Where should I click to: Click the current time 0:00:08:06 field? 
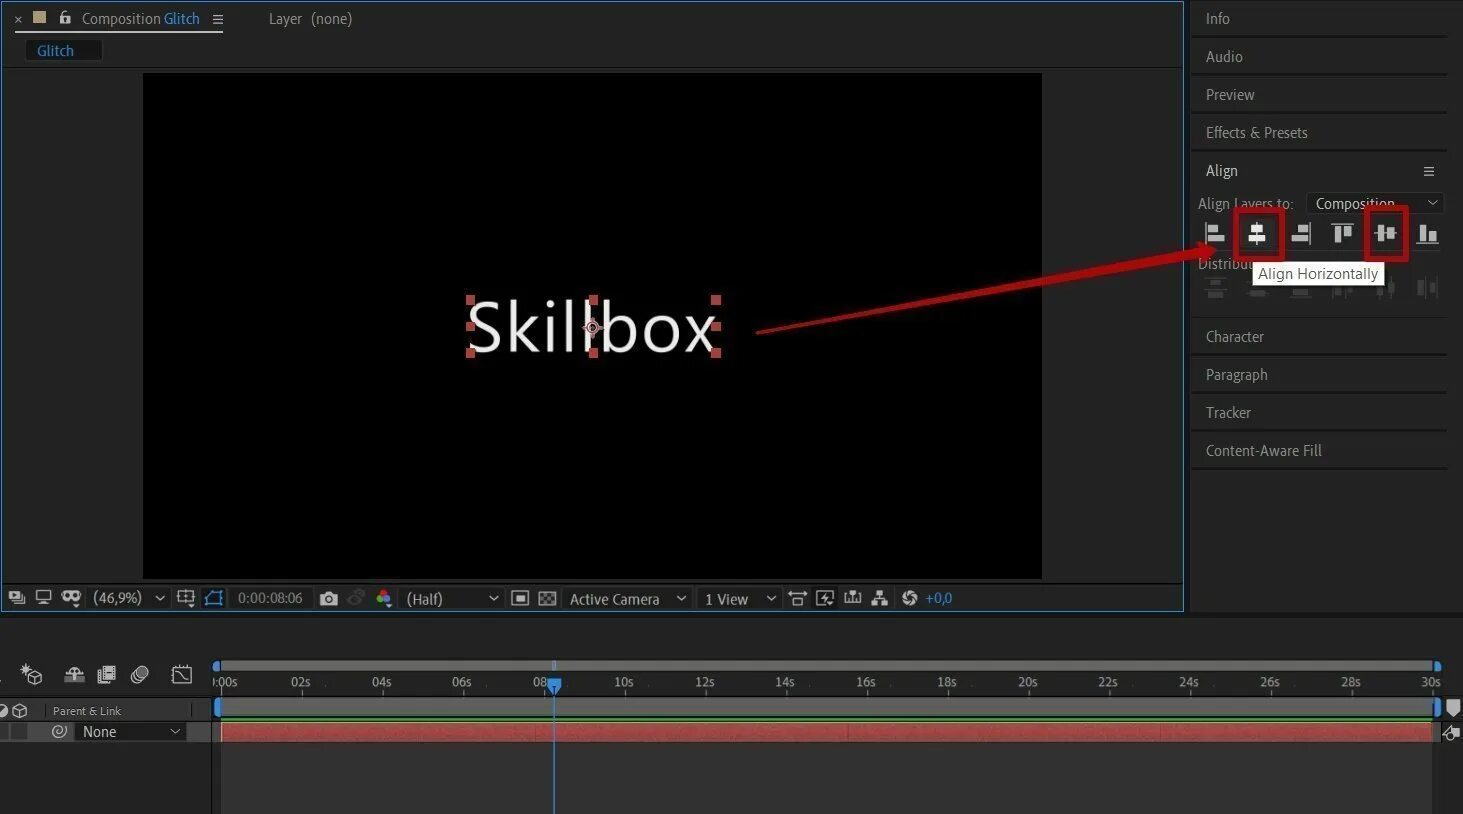click(x=270, y=598)
